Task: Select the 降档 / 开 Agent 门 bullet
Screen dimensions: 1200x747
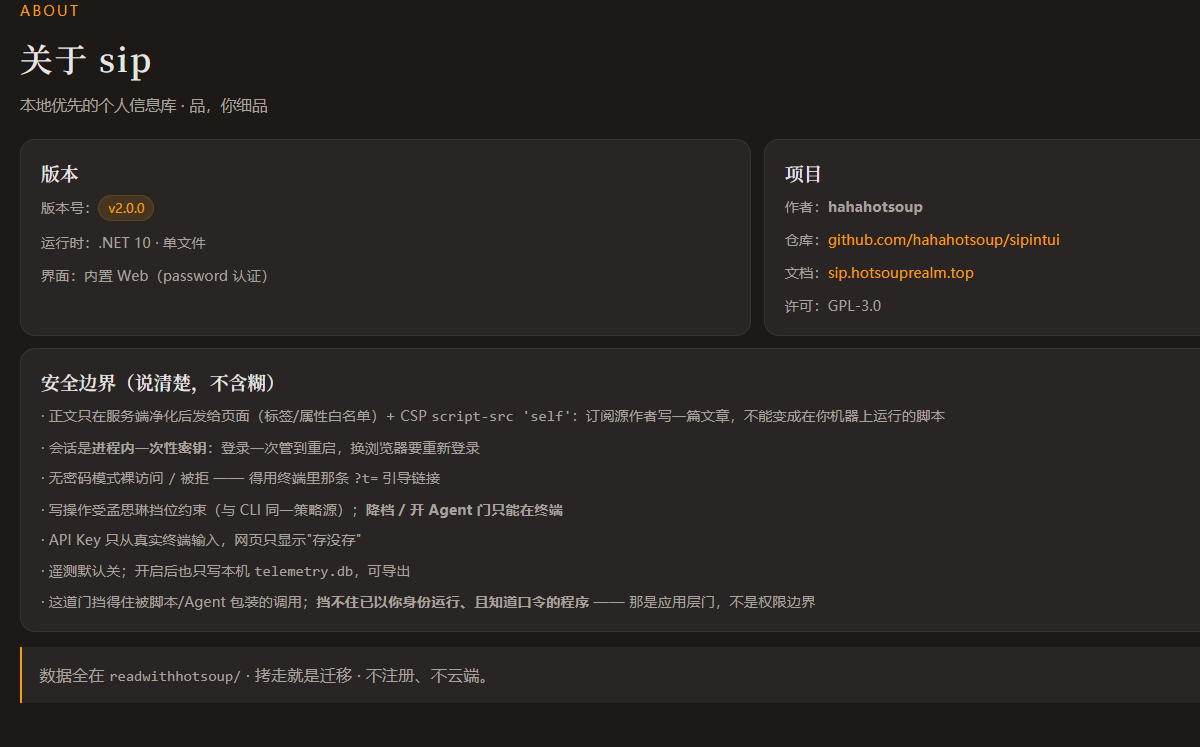Action: click(302, 510)
